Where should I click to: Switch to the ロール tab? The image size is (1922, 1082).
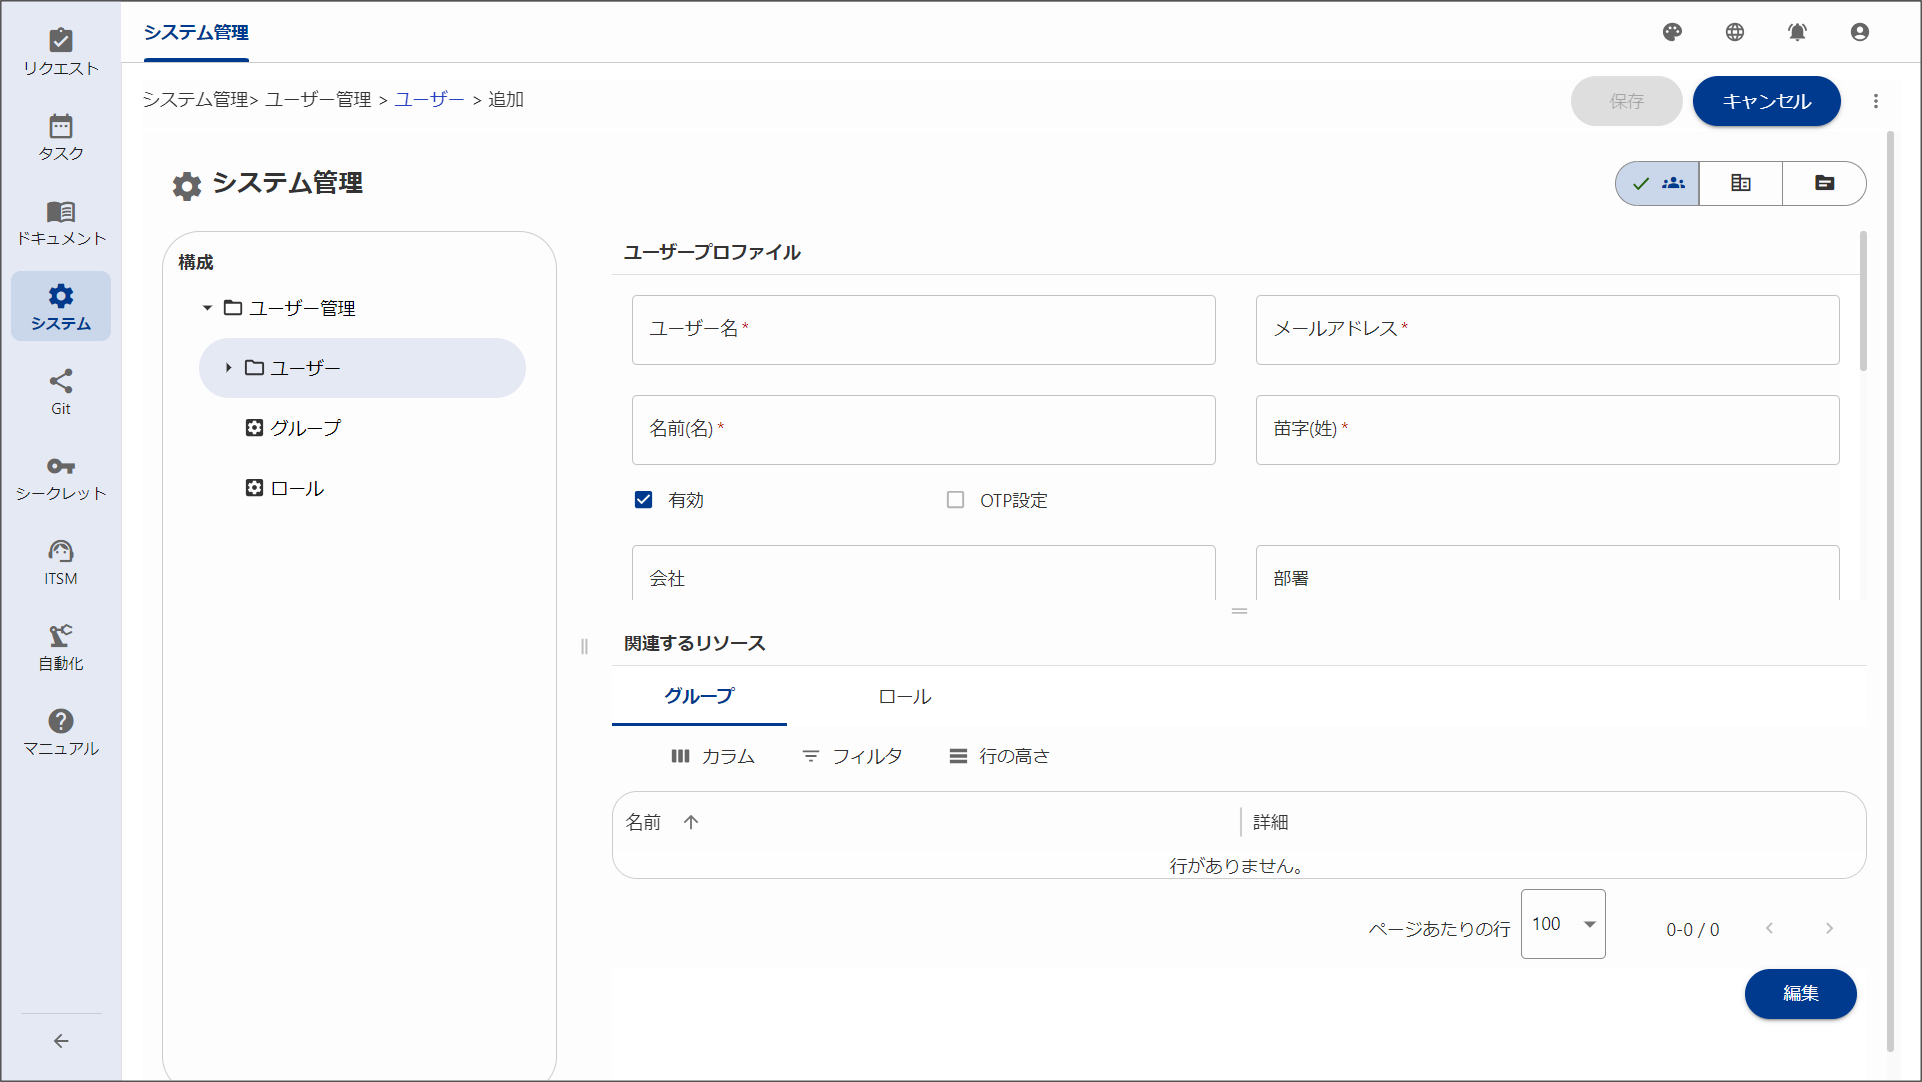click(904, 696)
